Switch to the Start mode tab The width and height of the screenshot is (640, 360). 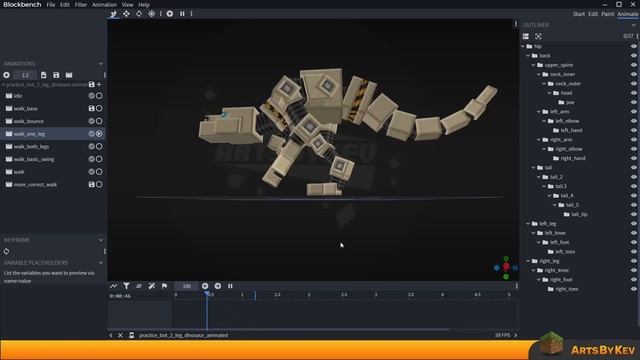pyautogui.click(x=578, y=14)
